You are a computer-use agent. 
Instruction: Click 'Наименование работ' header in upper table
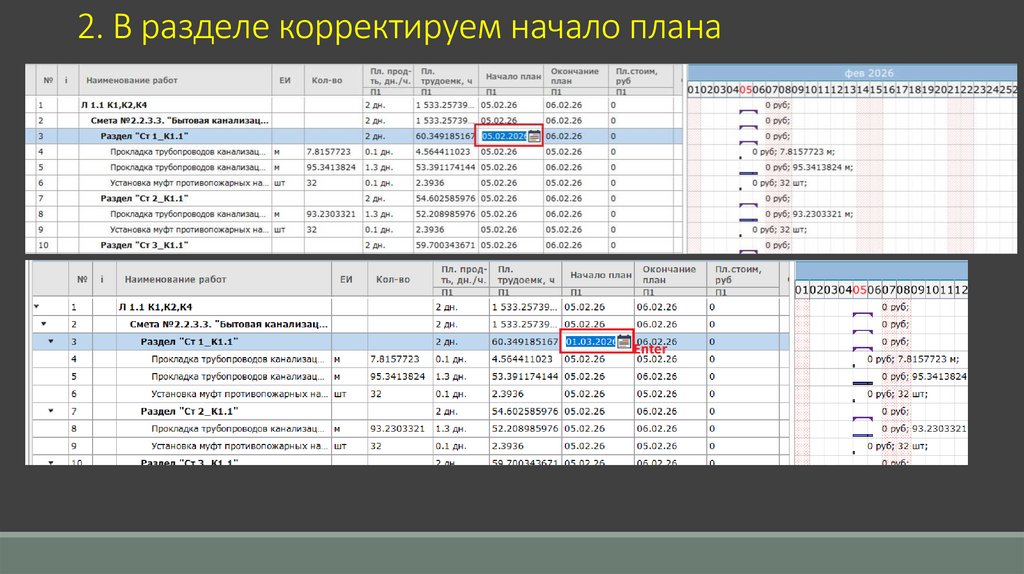[132, 80]
